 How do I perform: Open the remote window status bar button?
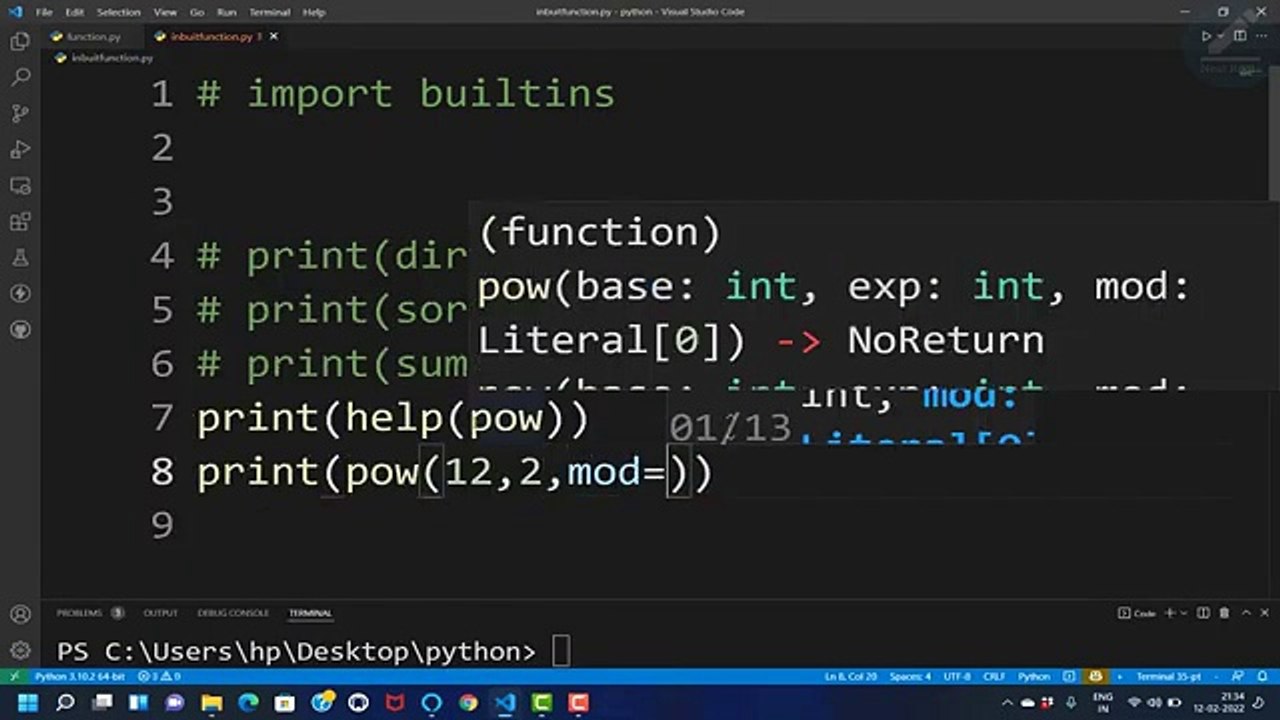(x=14, y=677)
